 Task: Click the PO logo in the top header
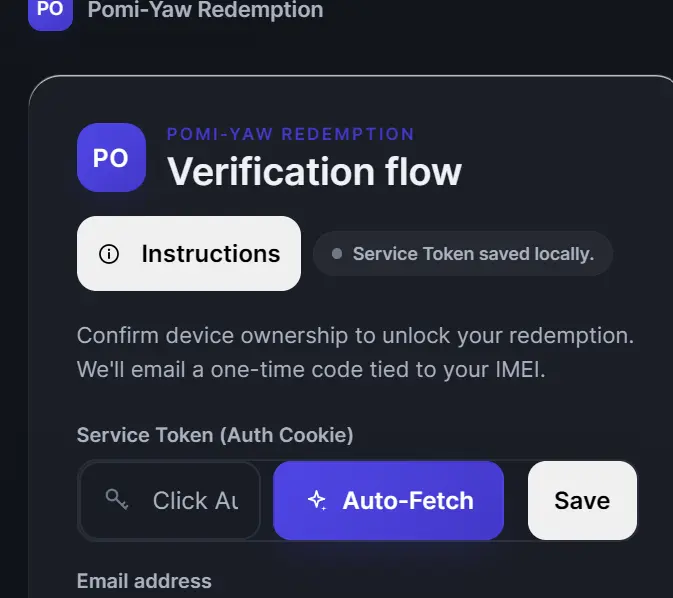tap(50, 11)
